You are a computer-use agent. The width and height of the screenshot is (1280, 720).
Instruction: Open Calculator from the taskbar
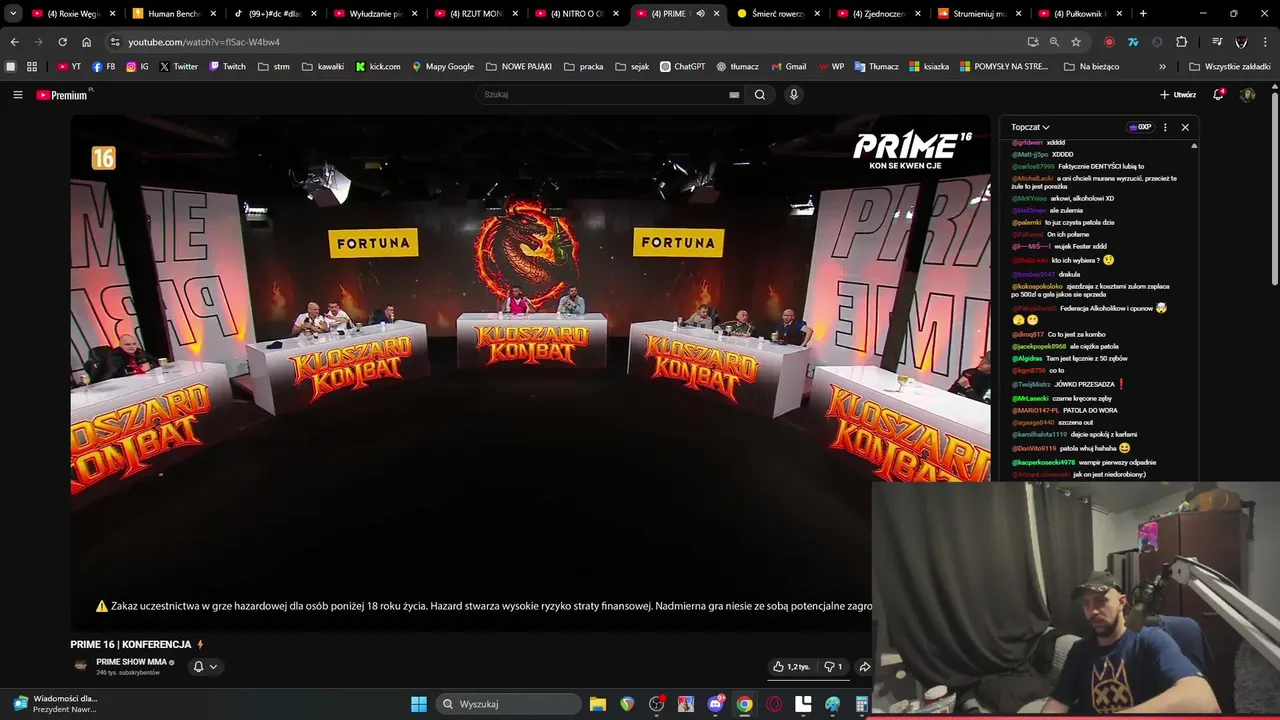860,705
